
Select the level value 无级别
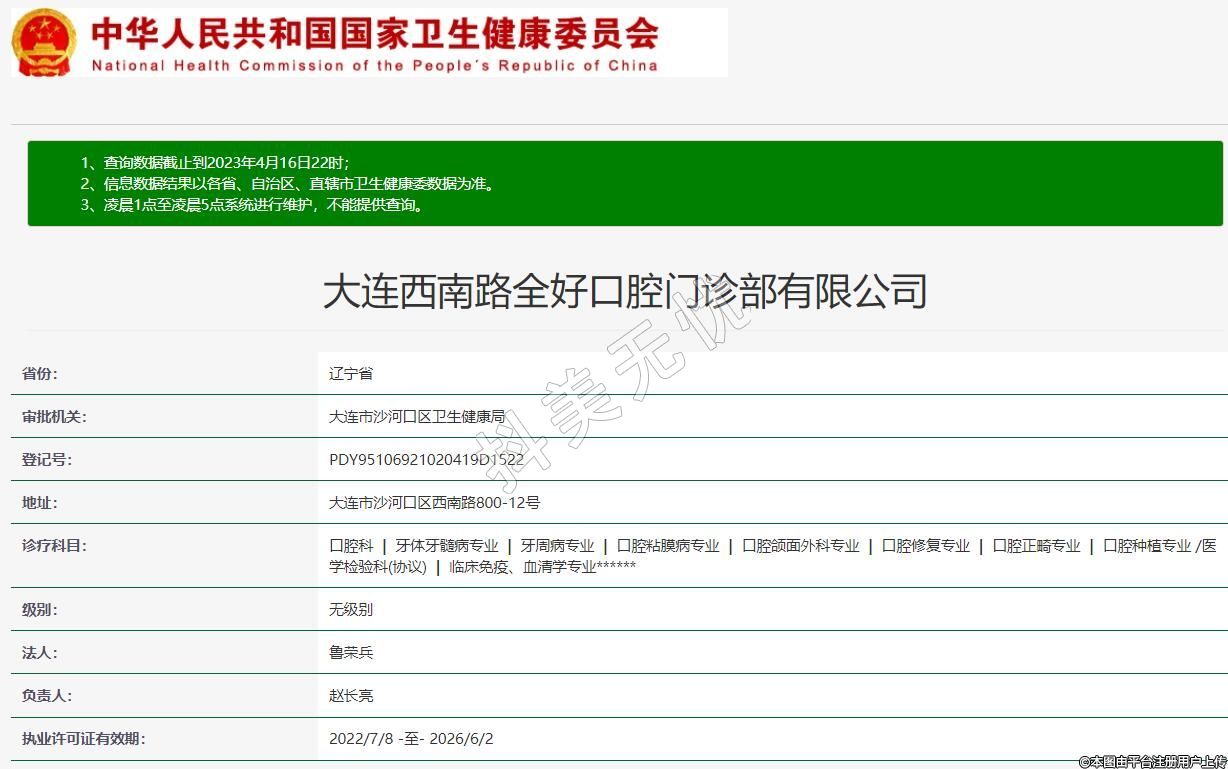(x=351, y=610)
